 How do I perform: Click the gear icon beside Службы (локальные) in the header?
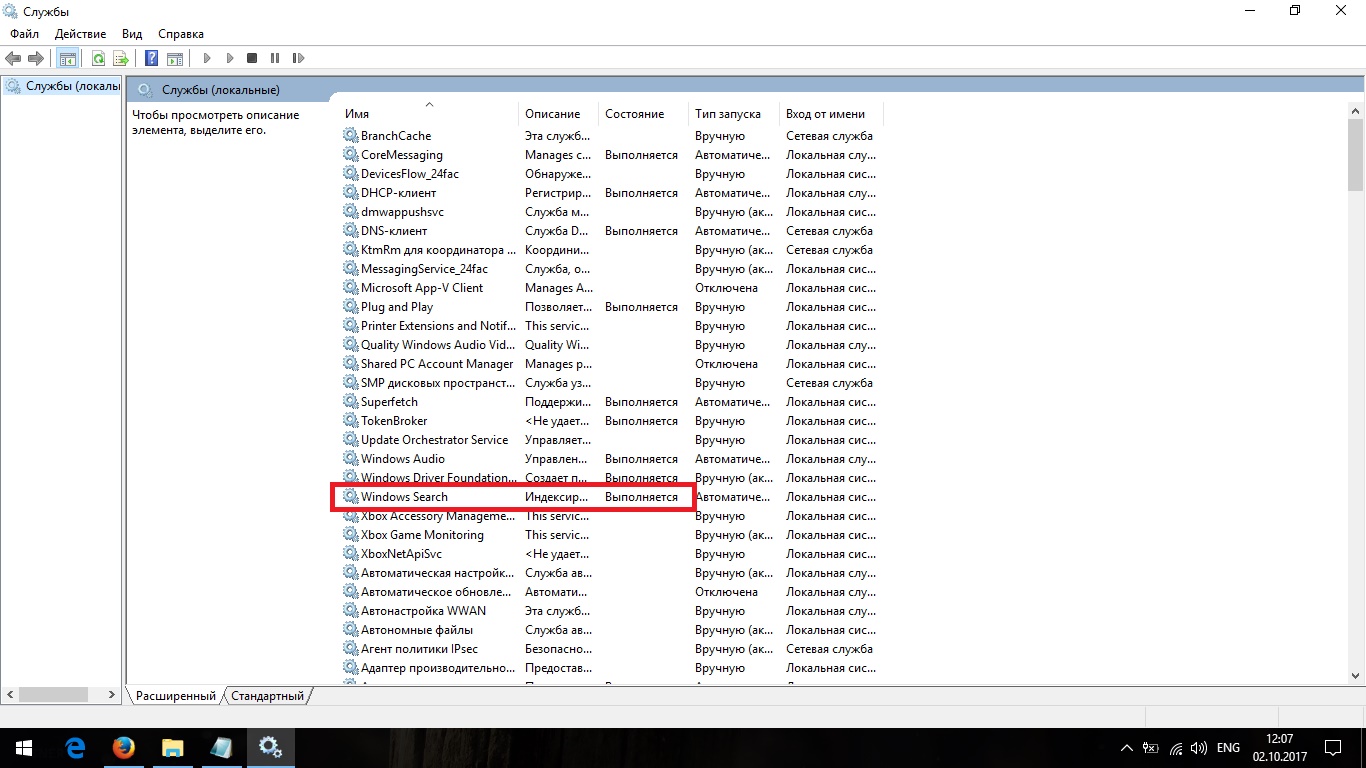click(x=145, y=89)
